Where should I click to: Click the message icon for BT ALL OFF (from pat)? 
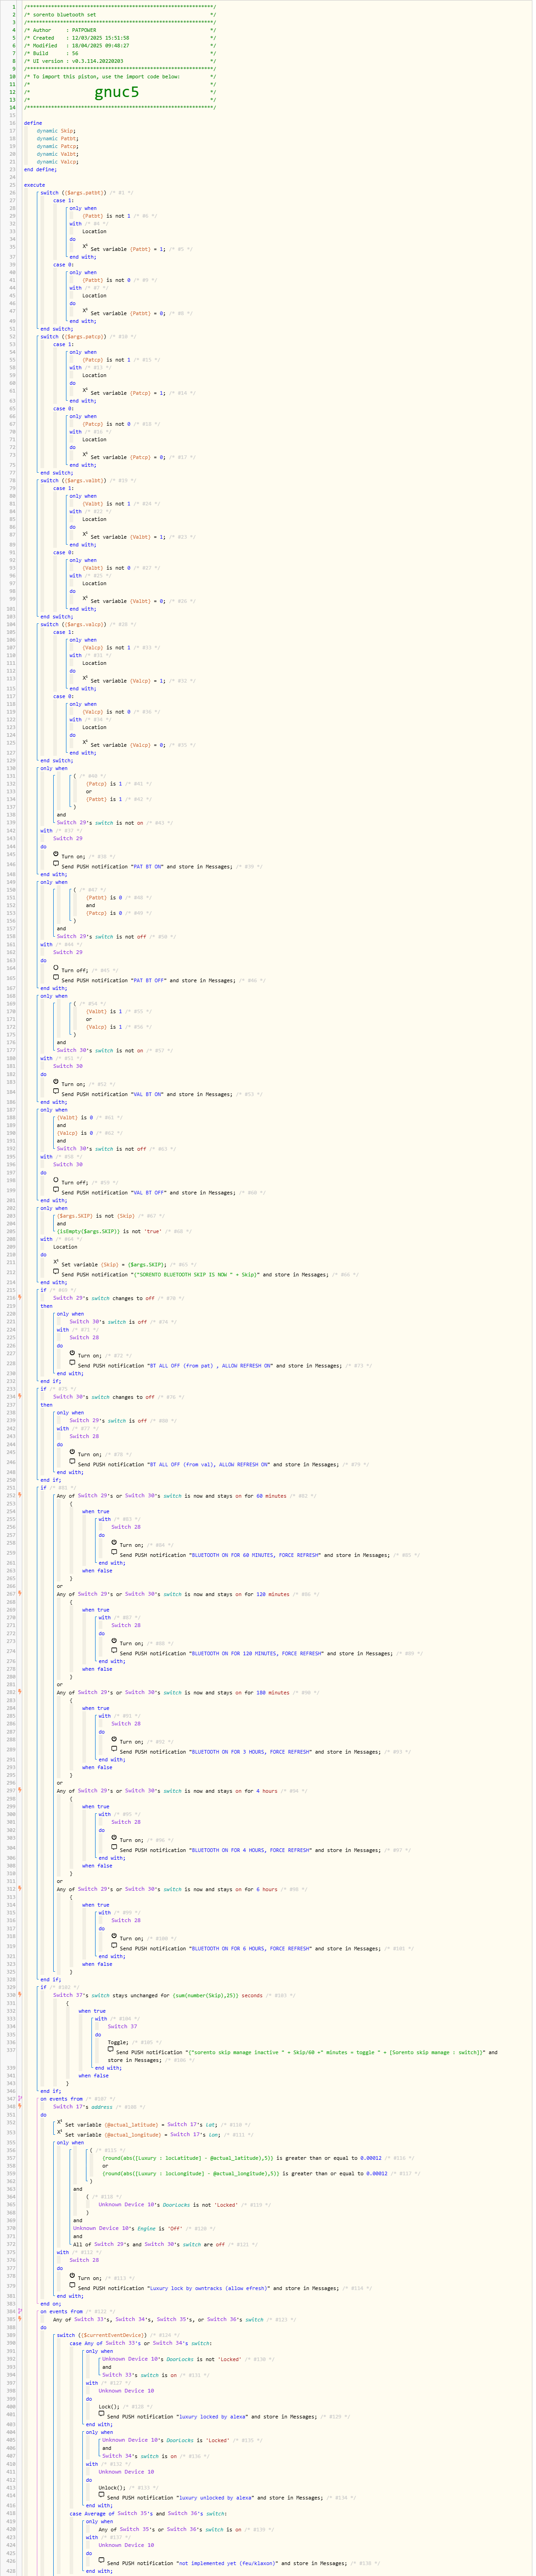pos(72,1363)
